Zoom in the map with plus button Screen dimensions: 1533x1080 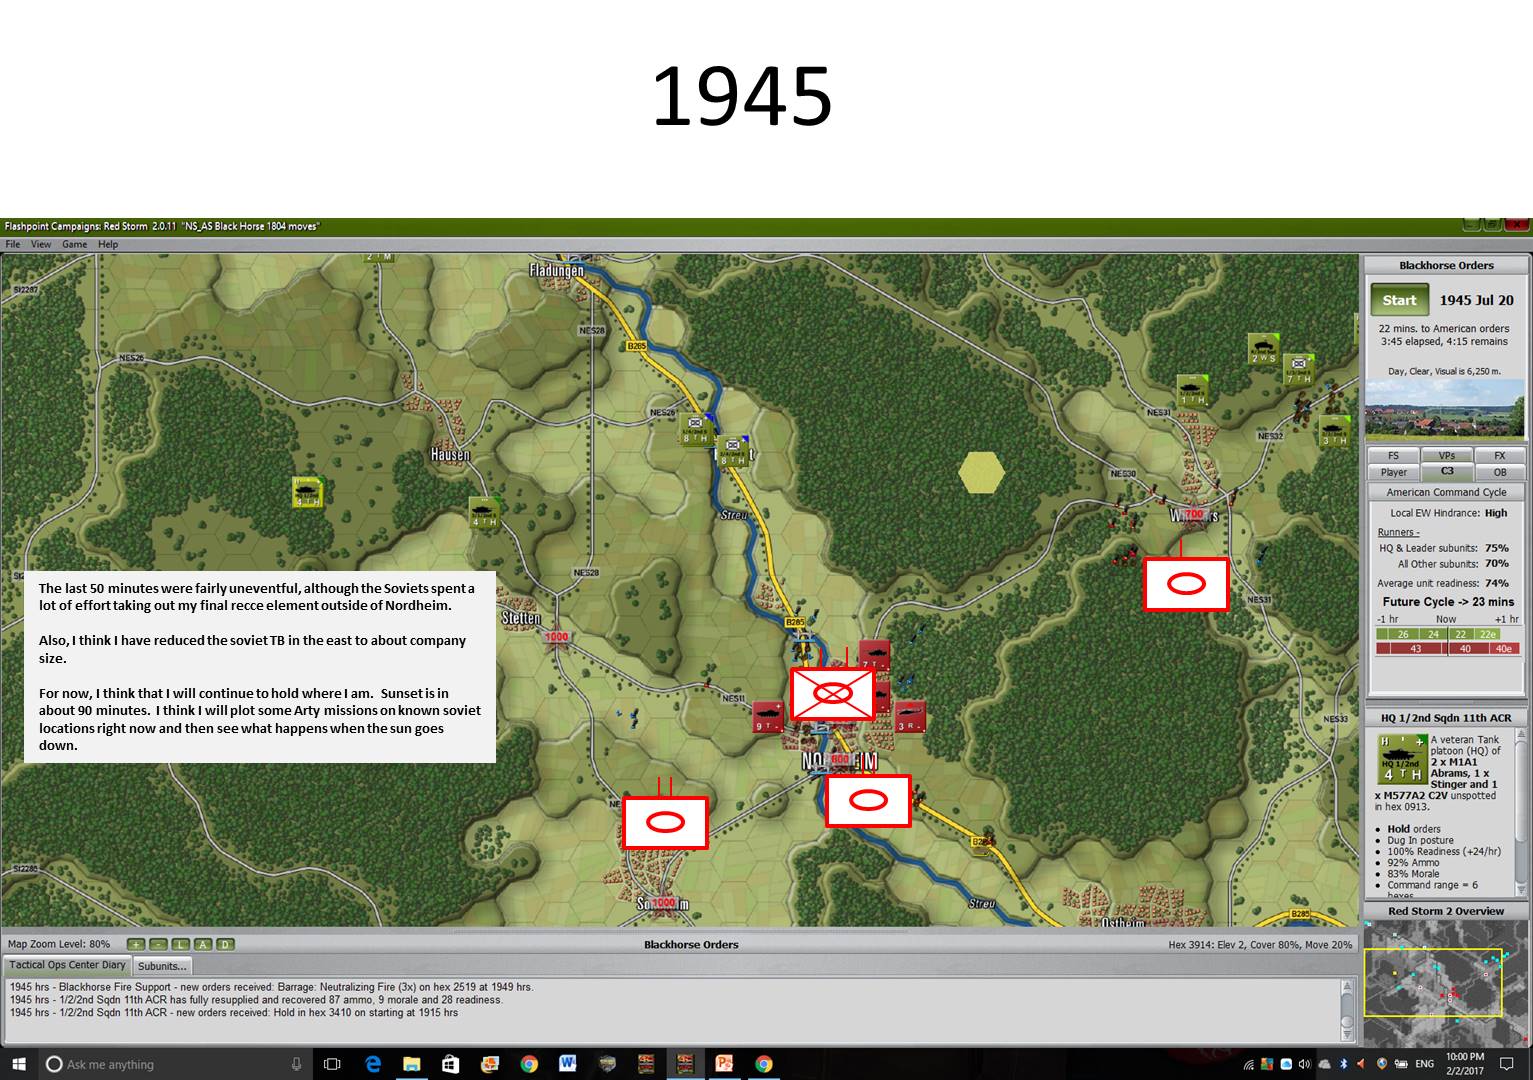coord(135,944)
